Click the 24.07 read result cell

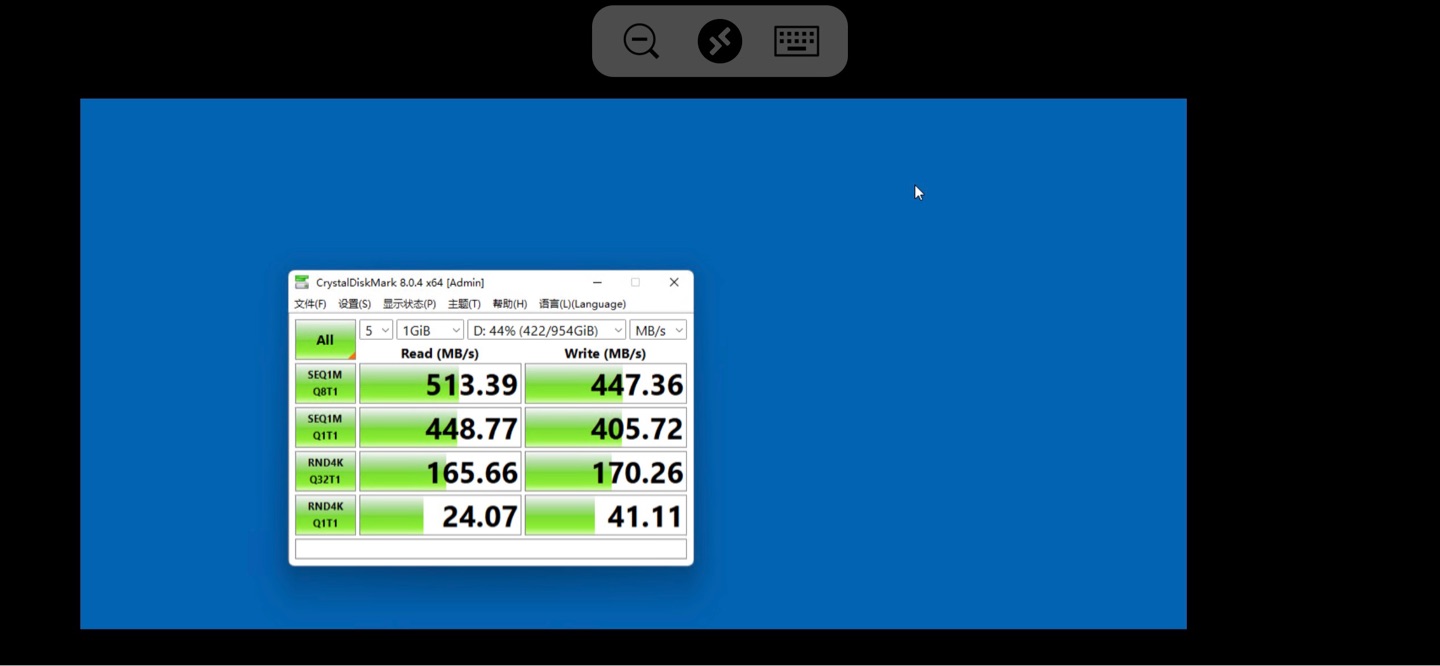pos(440,516)
